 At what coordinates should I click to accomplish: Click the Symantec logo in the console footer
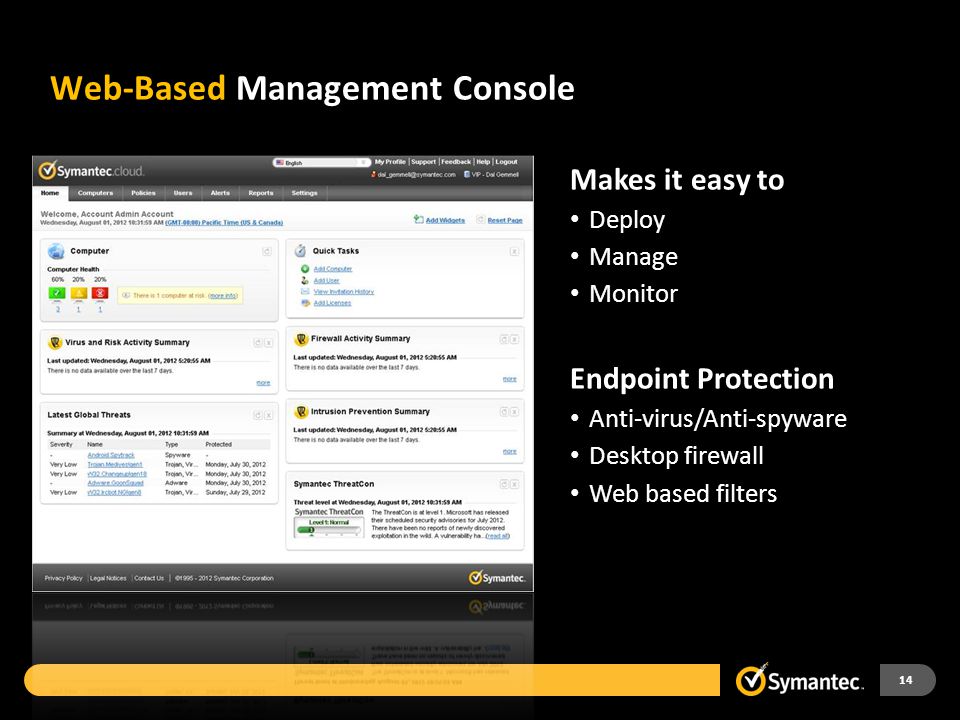click(x=497, y=577)
